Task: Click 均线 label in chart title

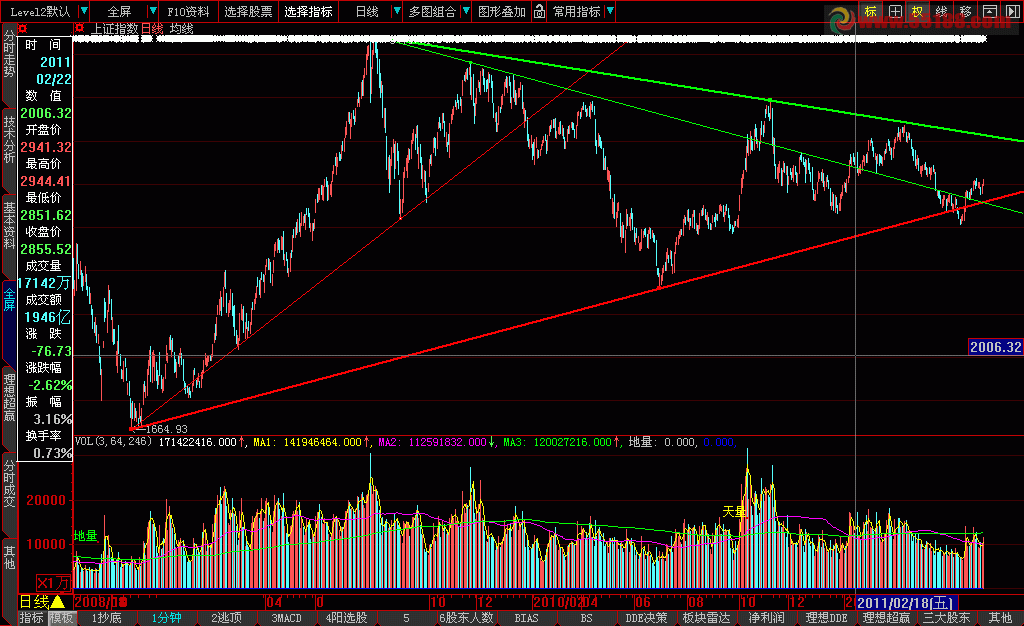Action: pos(182,29)
